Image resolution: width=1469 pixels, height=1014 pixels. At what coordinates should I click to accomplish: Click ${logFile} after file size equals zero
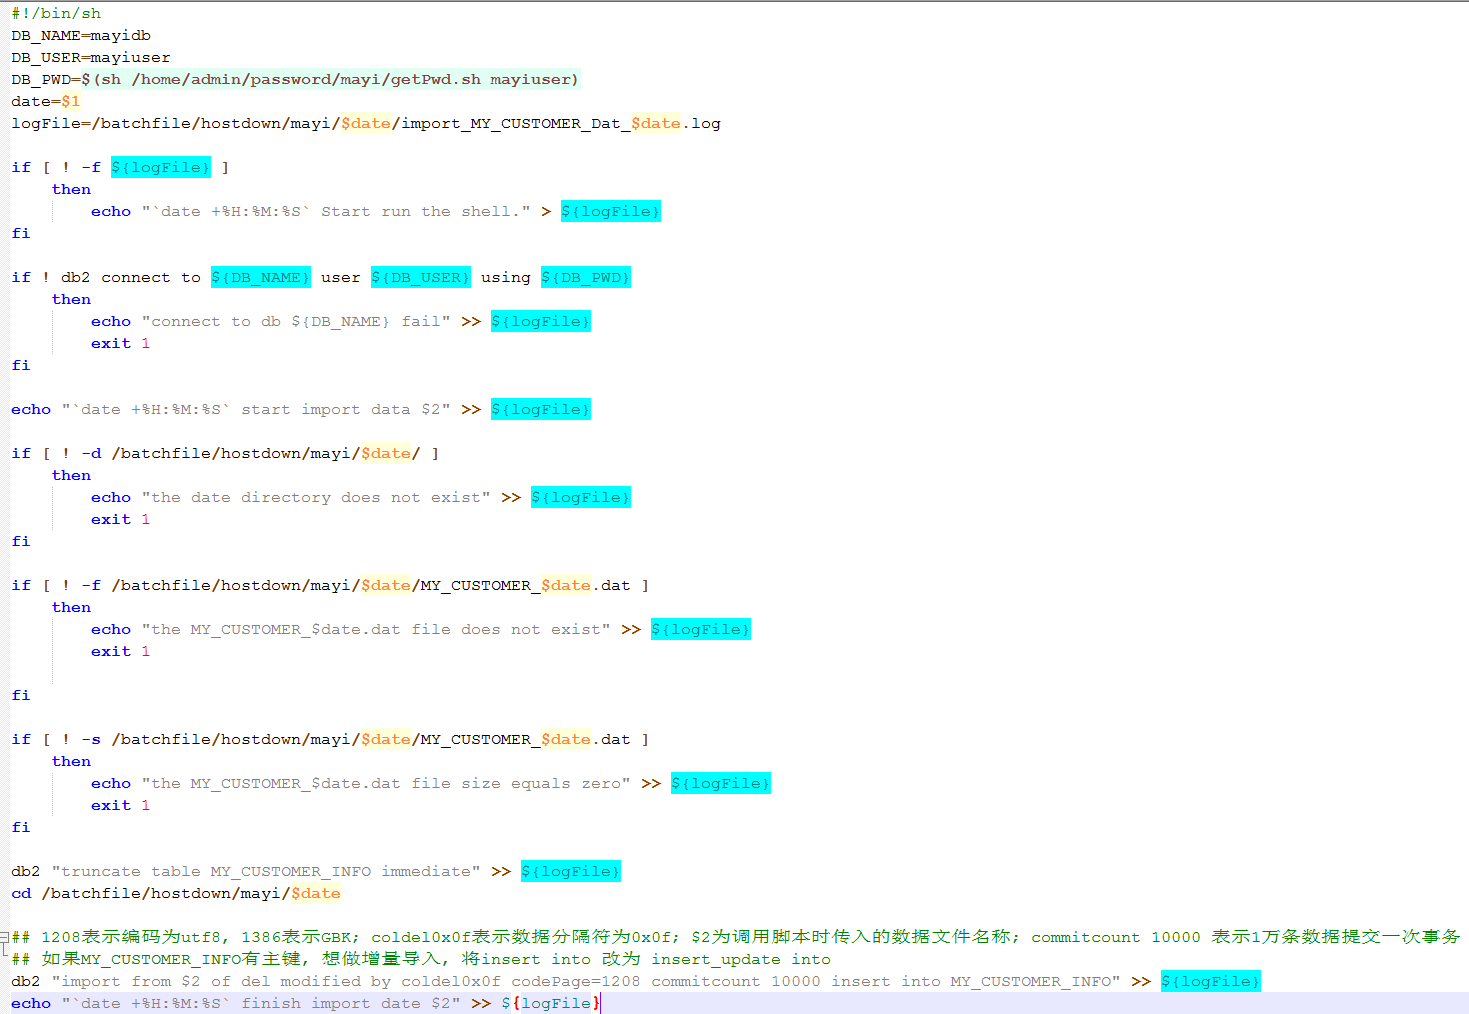(721, 783)
